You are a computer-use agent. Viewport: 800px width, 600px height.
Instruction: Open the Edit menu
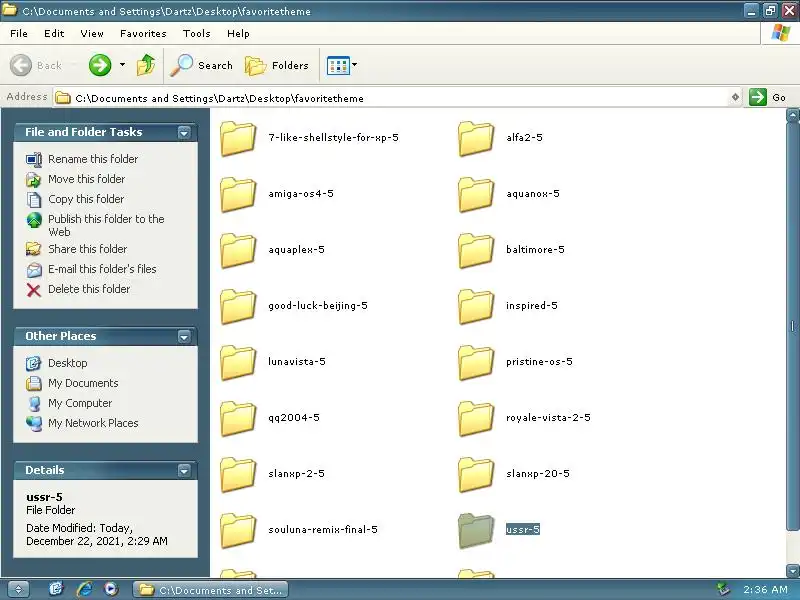(x=54, y=34)
